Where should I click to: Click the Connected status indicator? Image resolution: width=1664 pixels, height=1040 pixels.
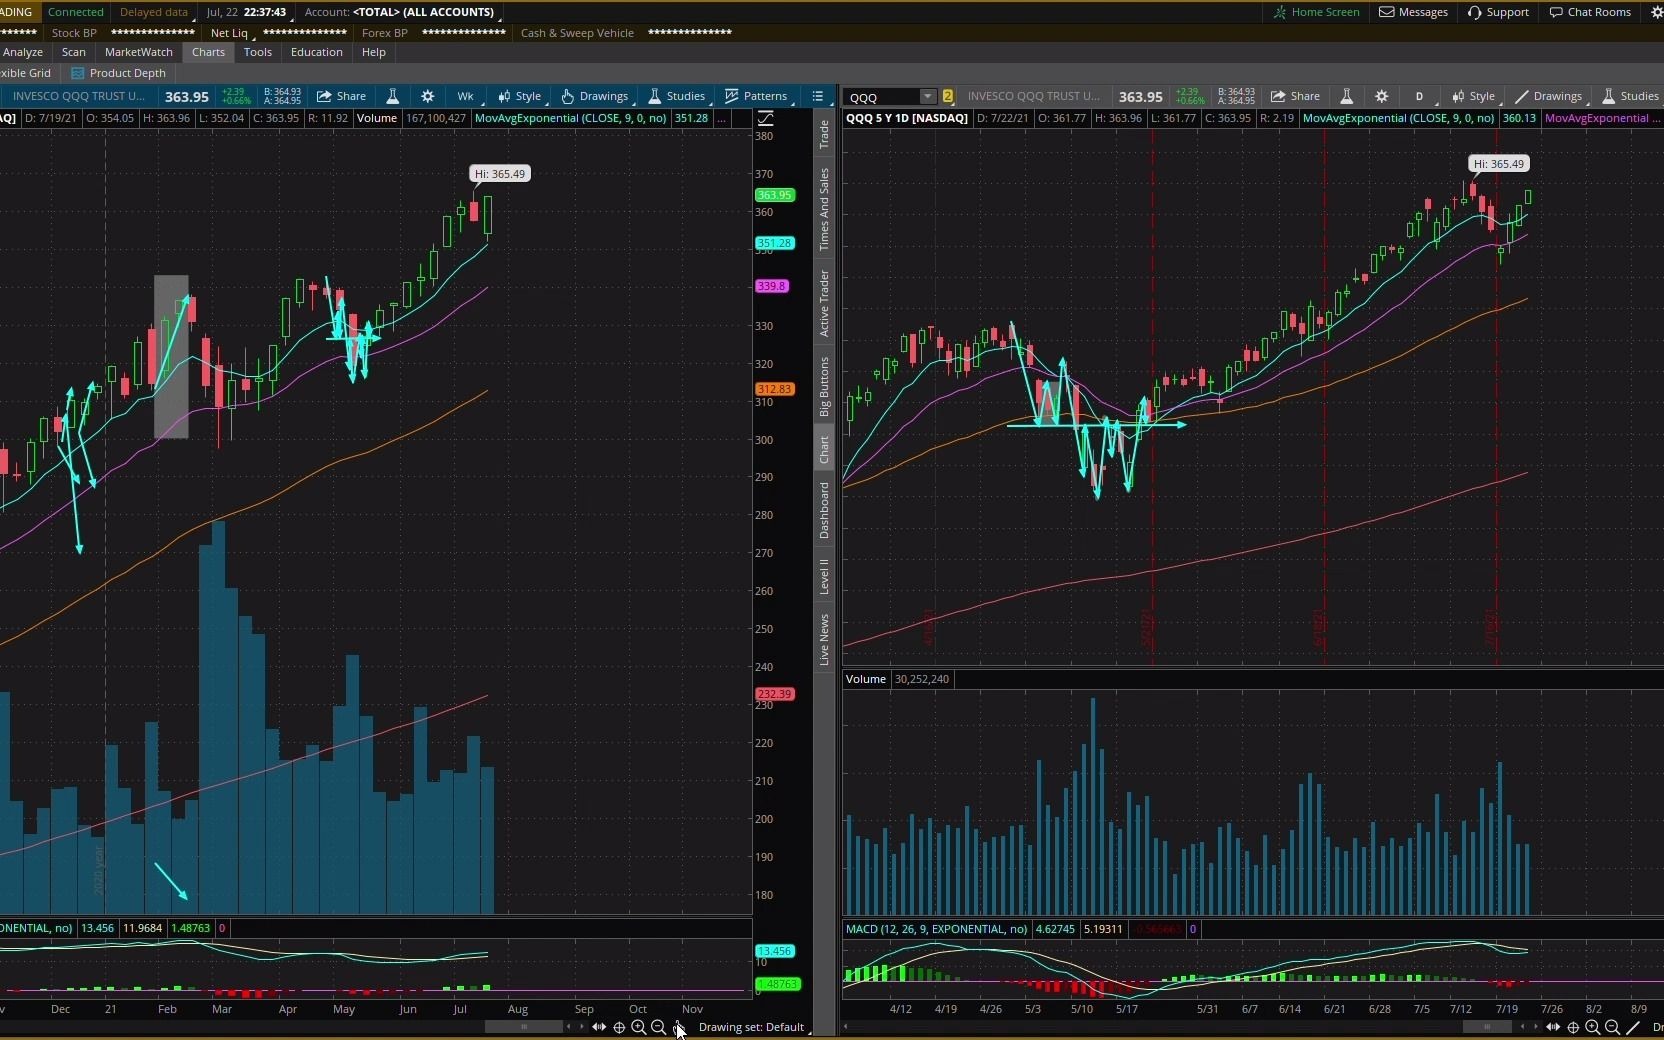point(76,12)
